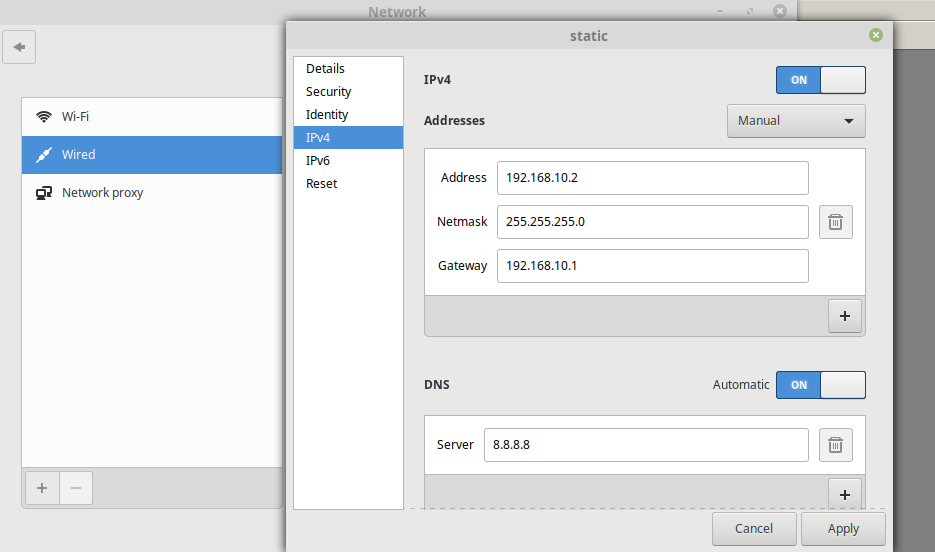935x552 pixels.
Task: Click the Address field with 192.168.10.2
Action: pos(652,178)
